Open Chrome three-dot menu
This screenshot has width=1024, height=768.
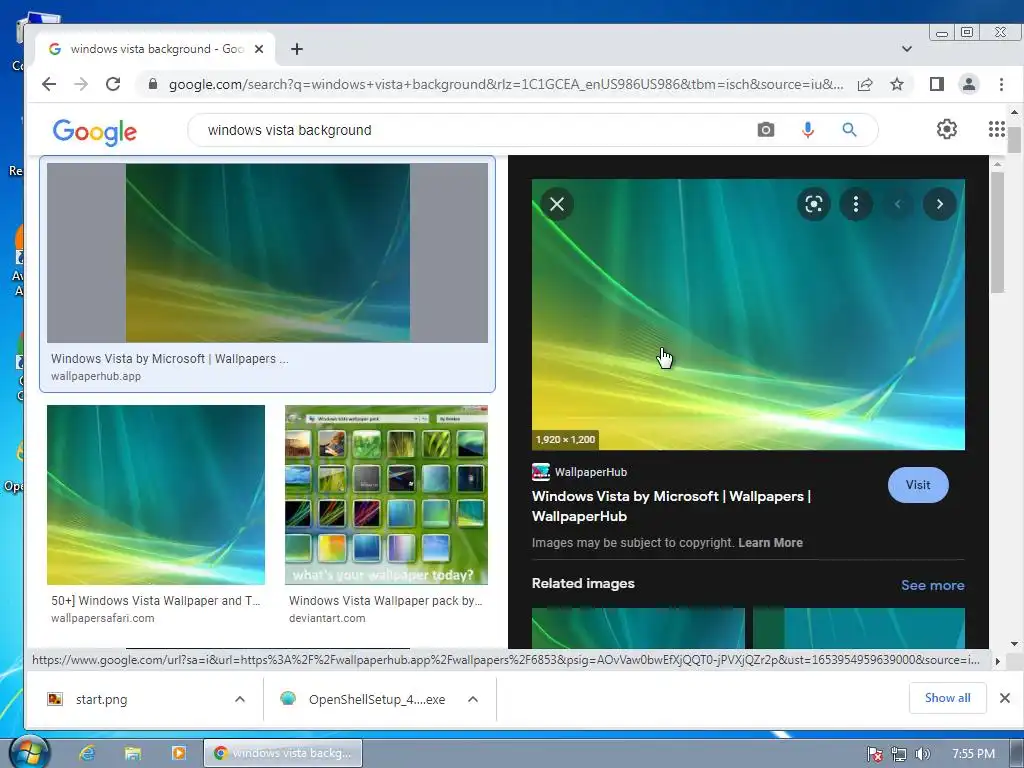(1001, 84)
